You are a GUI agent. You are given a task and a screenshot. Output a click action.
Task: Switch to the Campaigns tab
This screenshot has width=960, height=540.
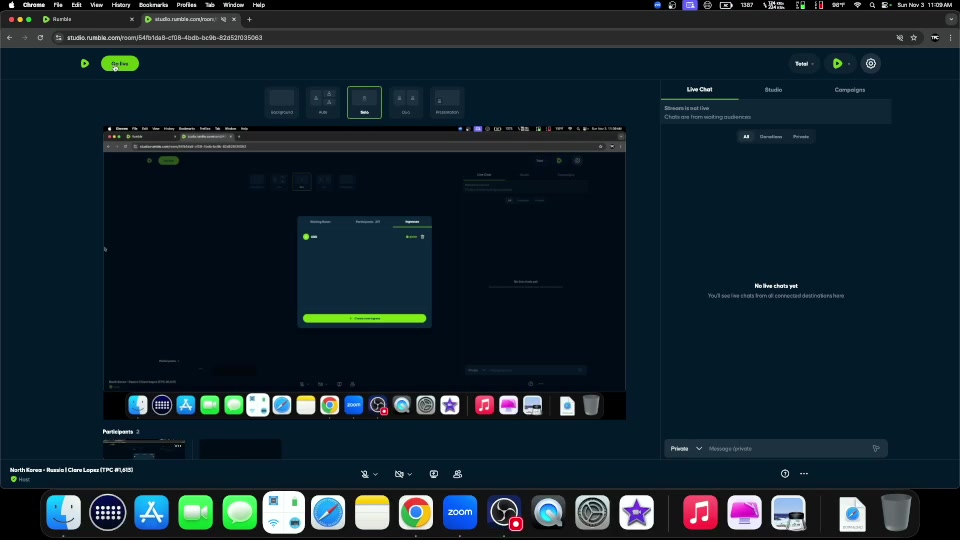pyautogui.click(x=850, y=90)
